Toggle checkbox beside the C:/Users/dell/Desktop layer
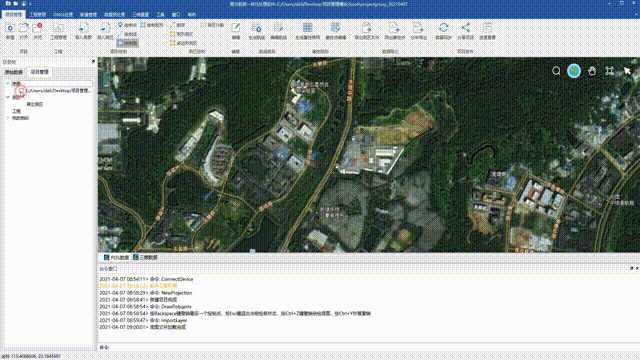 click(x=21, y=90)
